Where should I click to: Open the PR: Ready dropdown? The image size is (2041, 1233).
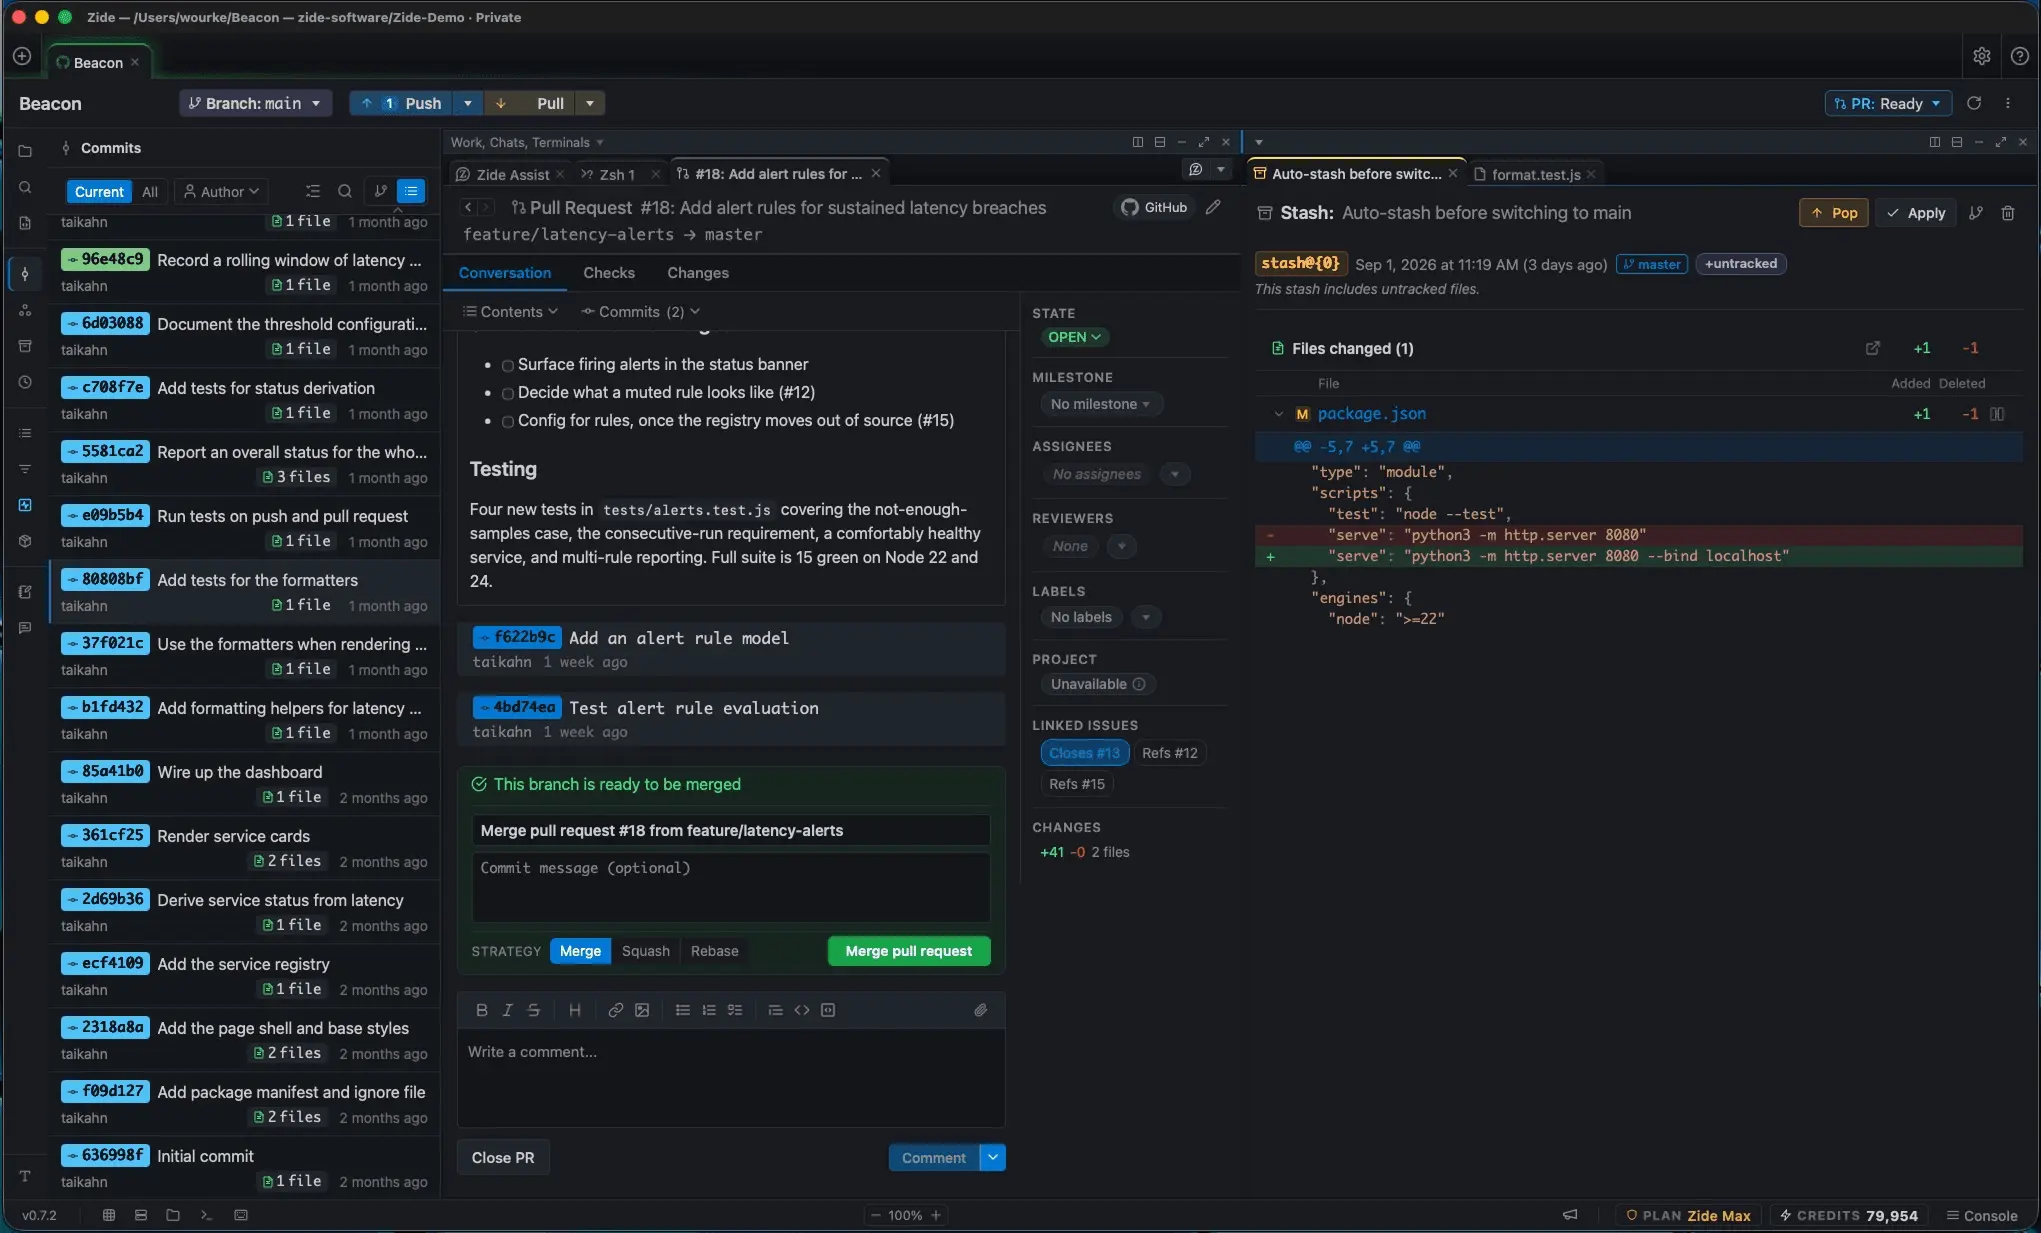(1888, 103)
